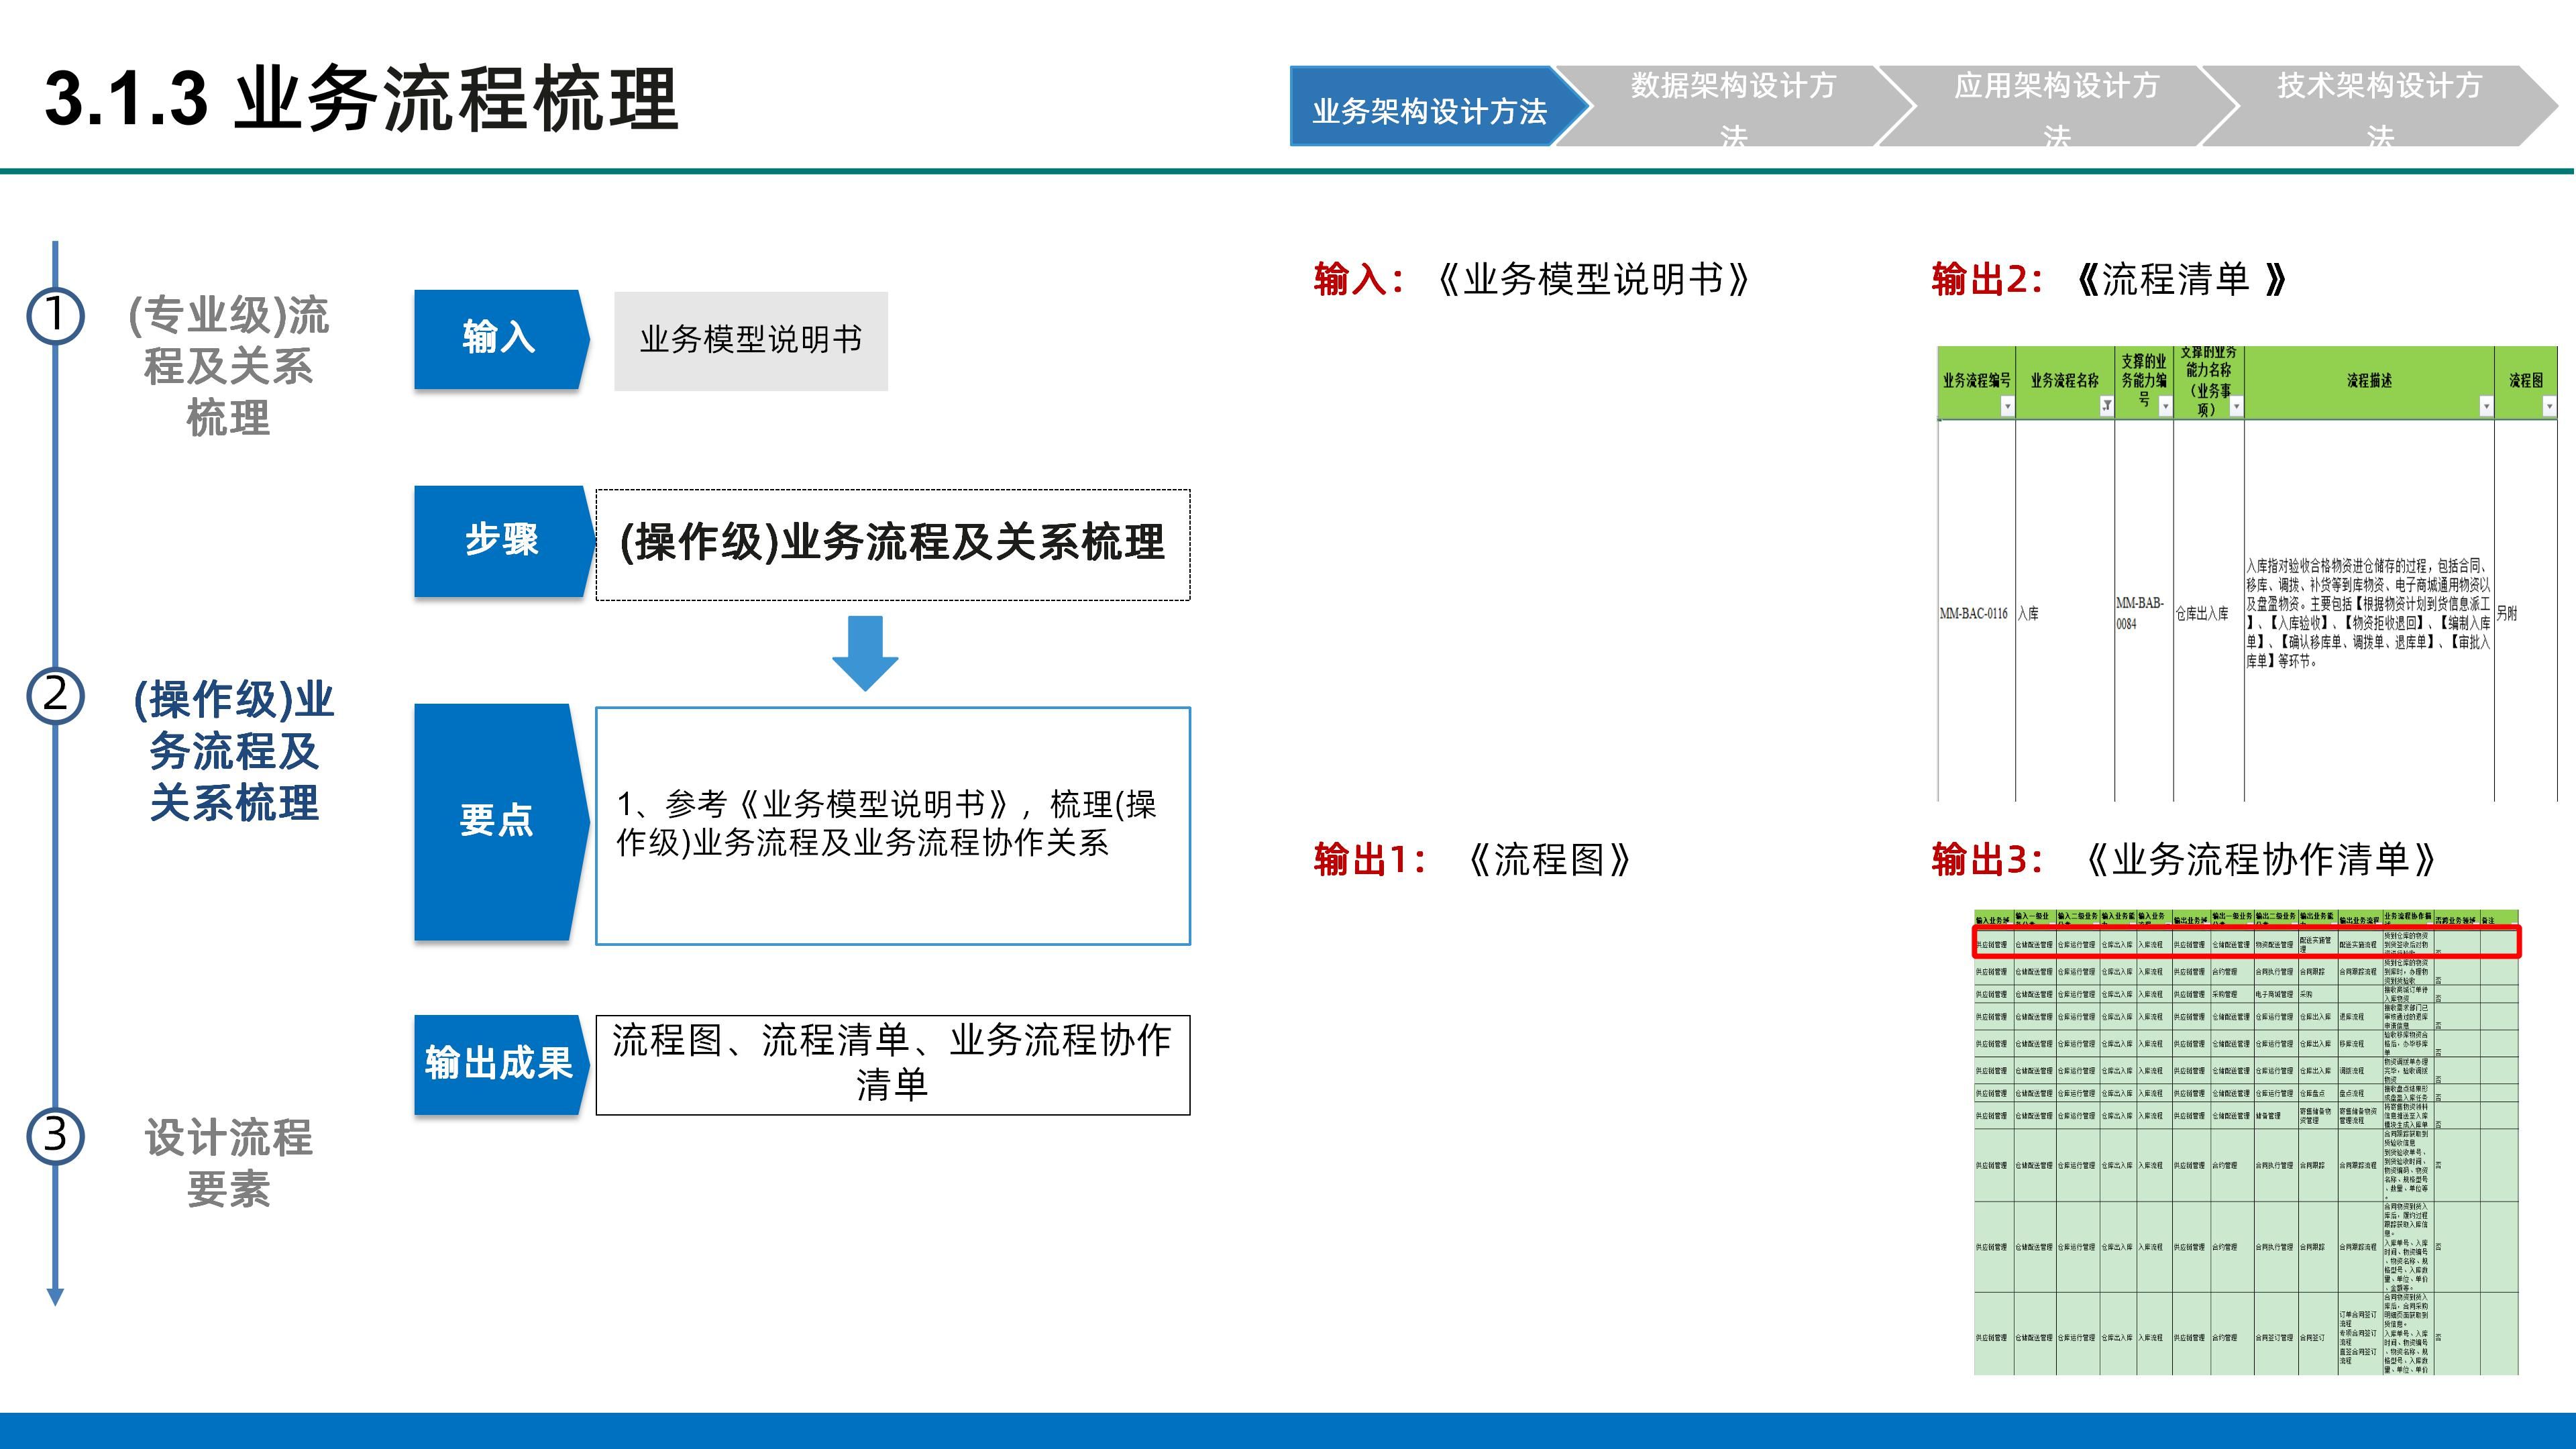Click step circle number 2
This screenshot has height=1449, width=2576.
tap(55, 695)
